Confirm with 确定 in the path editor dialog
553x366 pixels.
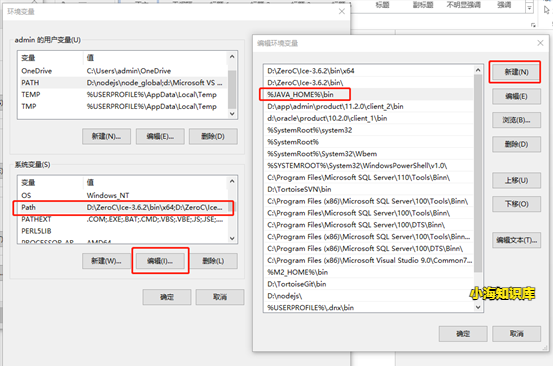click(463, 334)
